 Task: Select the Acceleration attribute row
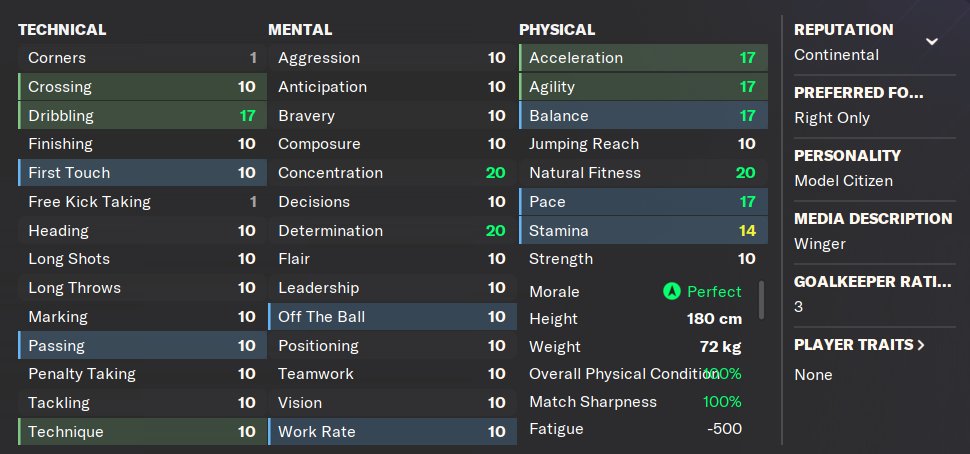[x=643, y=58]
